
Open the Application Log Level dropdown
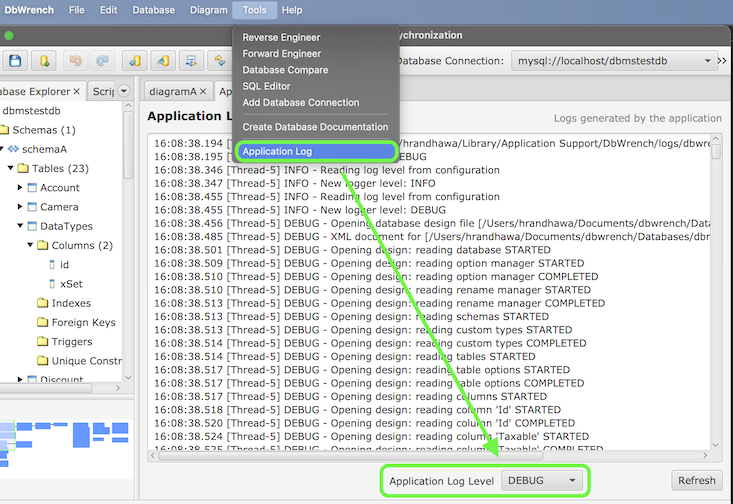542,481
